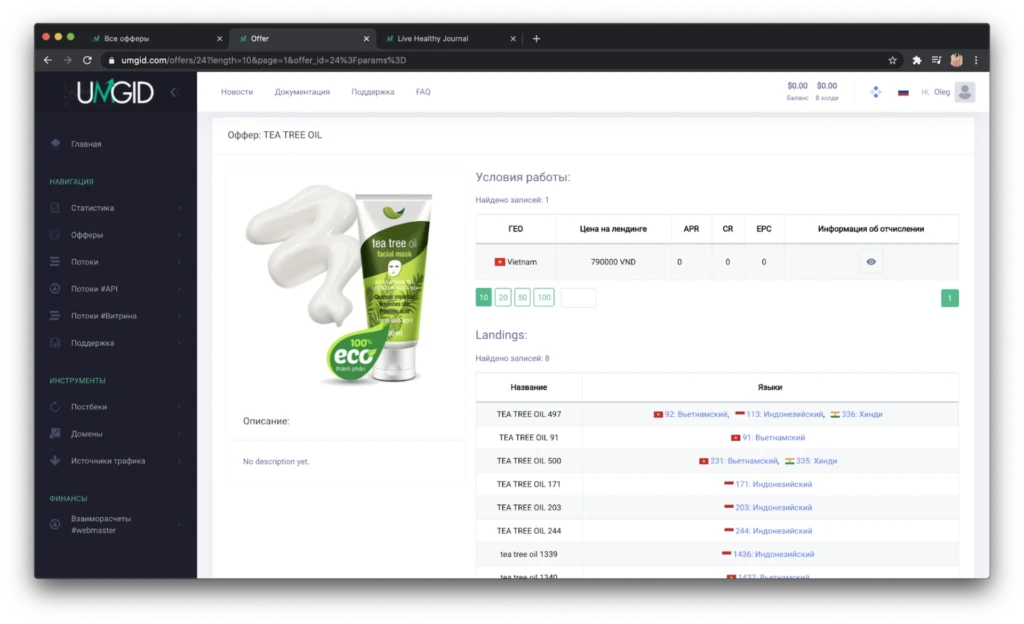Go forward in browser history
The image size is (1024, 624).
pos(67,60)
